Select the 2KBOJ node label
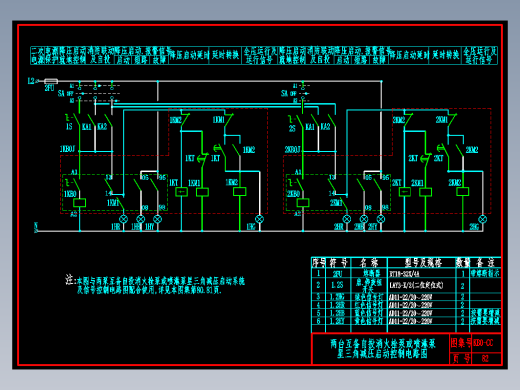 coord(293,150)
